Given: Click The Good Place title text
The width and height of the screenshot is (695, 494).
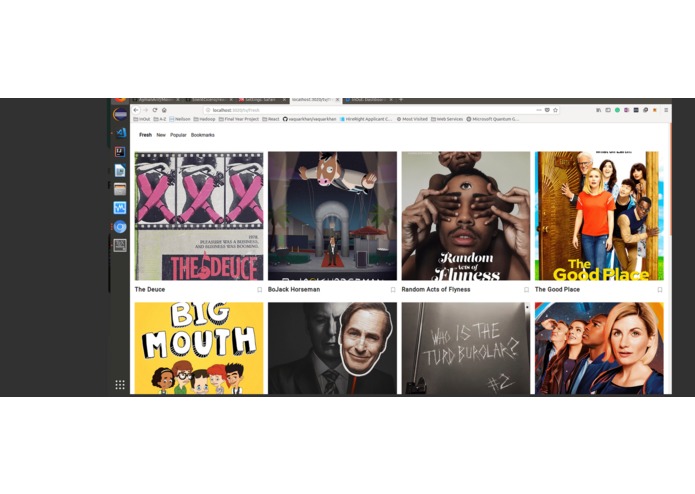Looking at the screenshot, I should 557,289.
